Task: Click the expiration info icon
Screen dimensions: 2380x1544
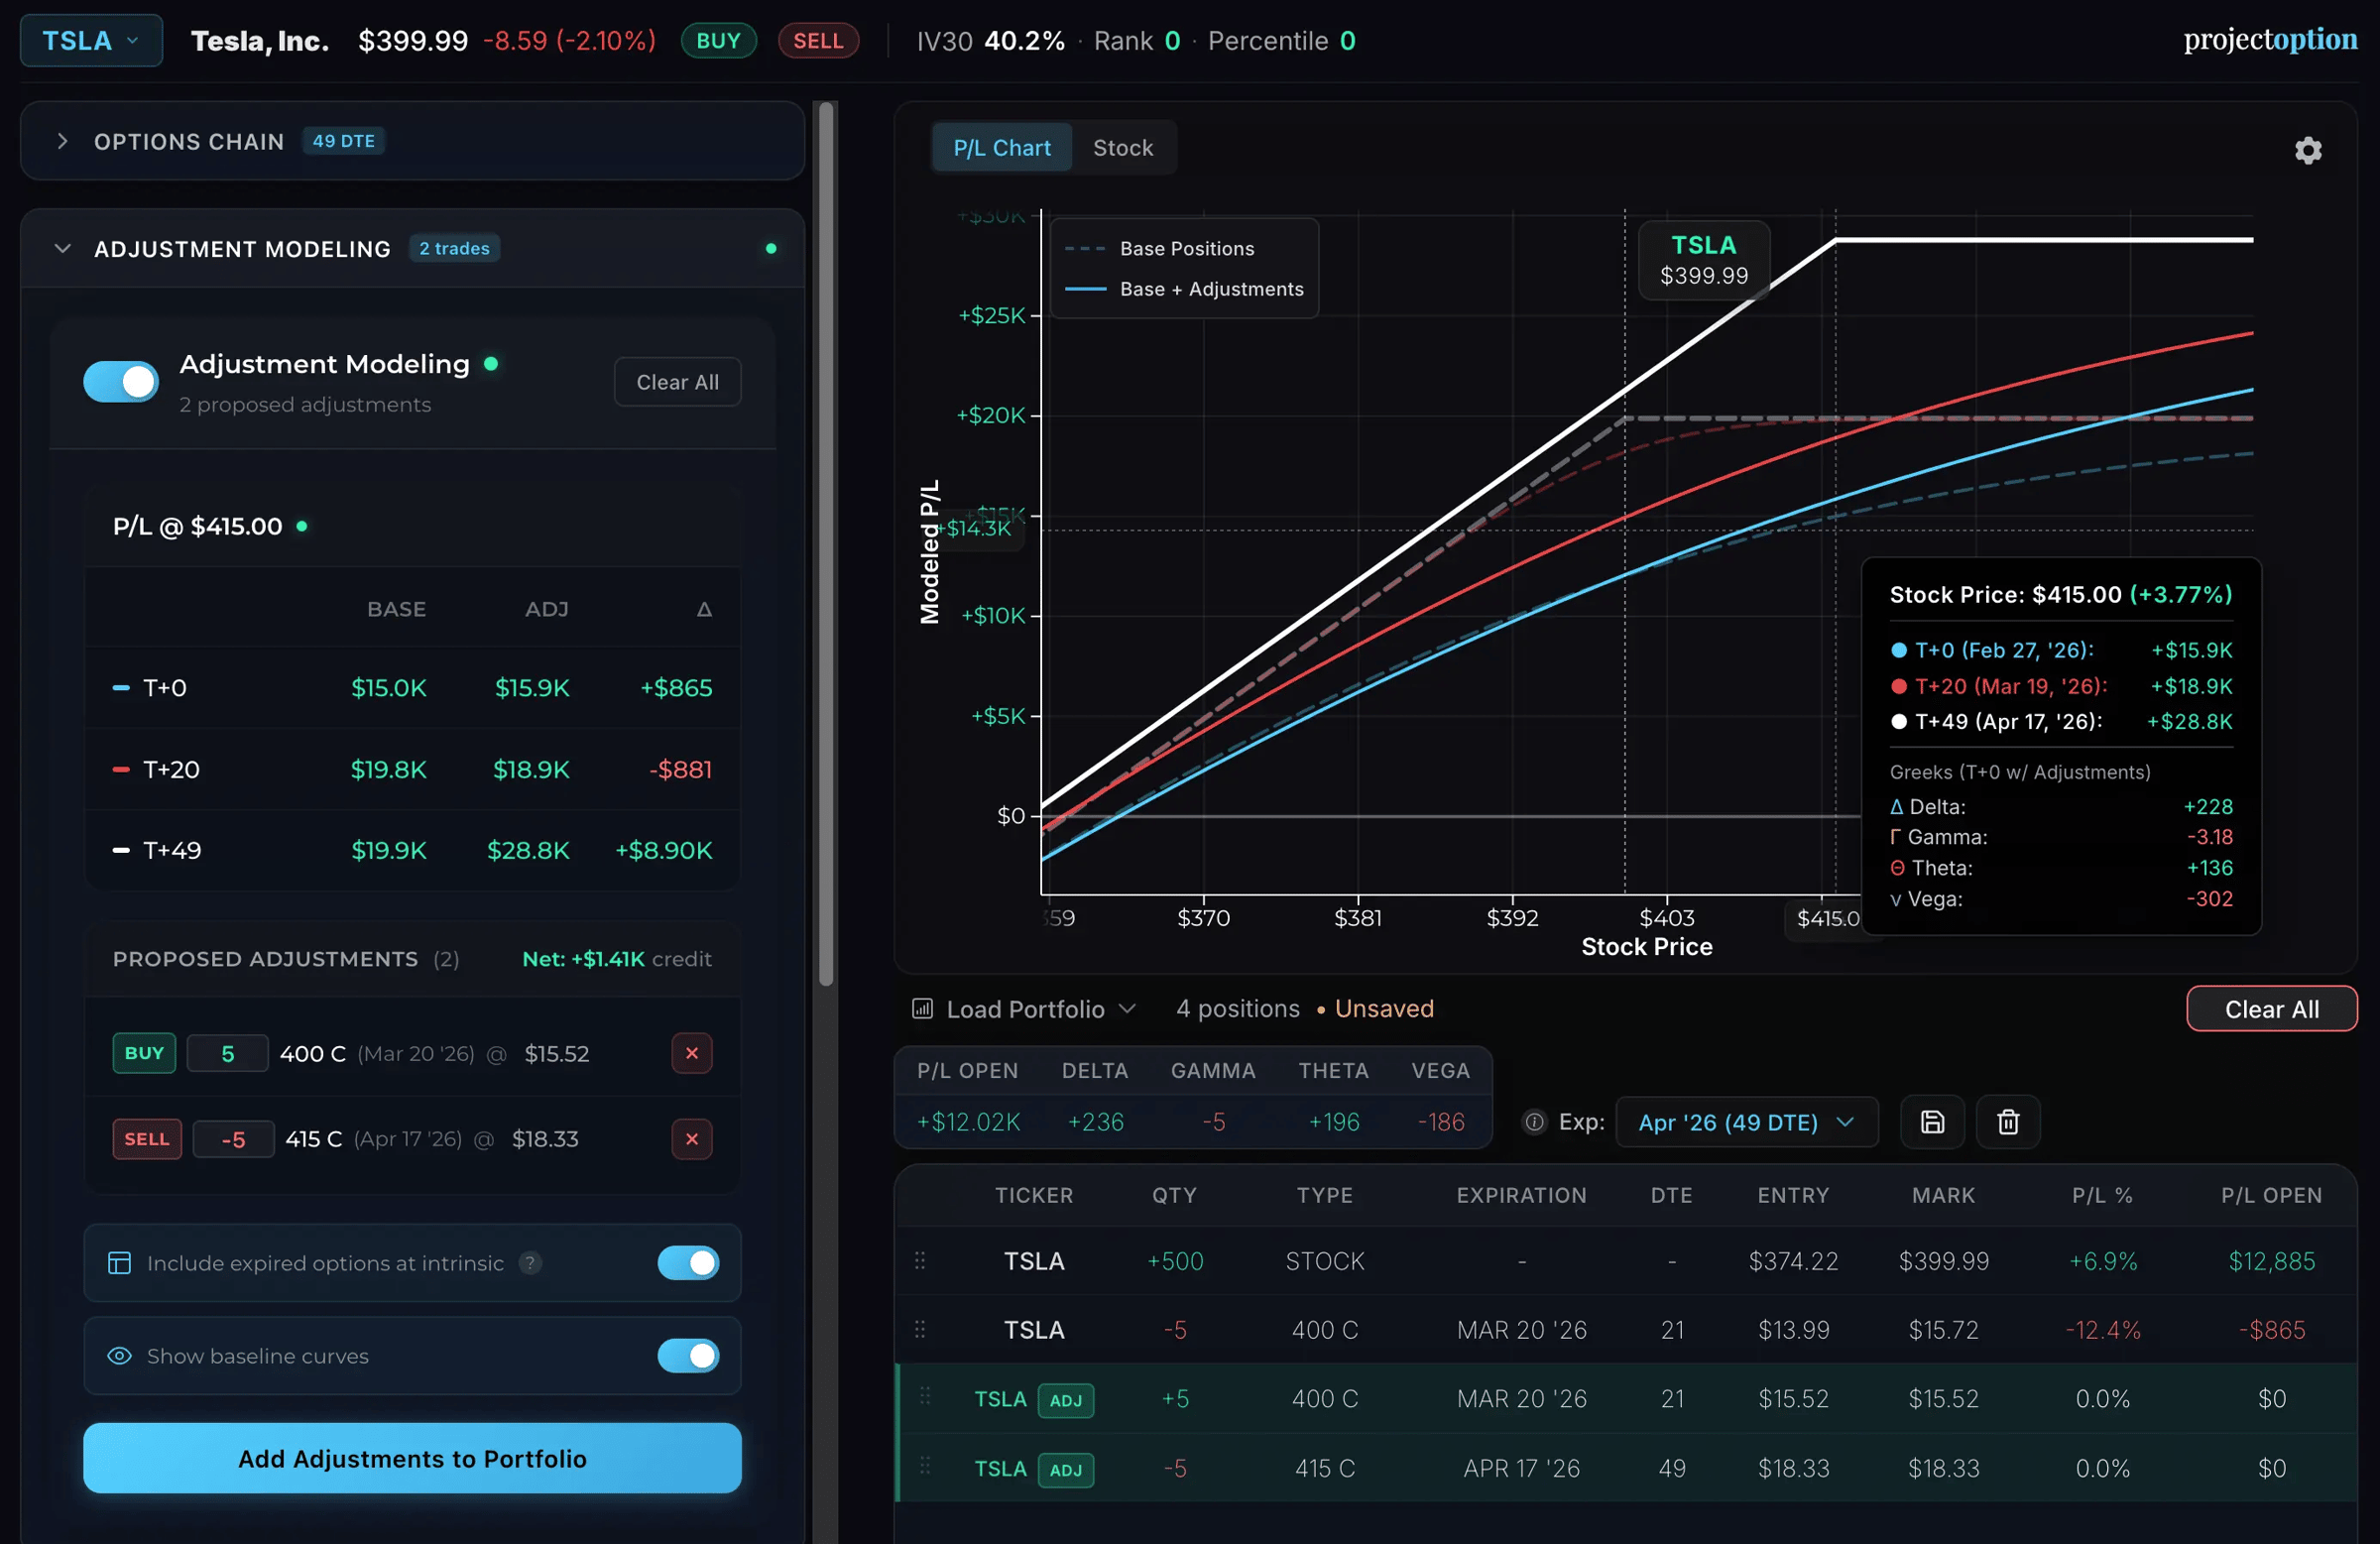Action: click(1533, 1122)
